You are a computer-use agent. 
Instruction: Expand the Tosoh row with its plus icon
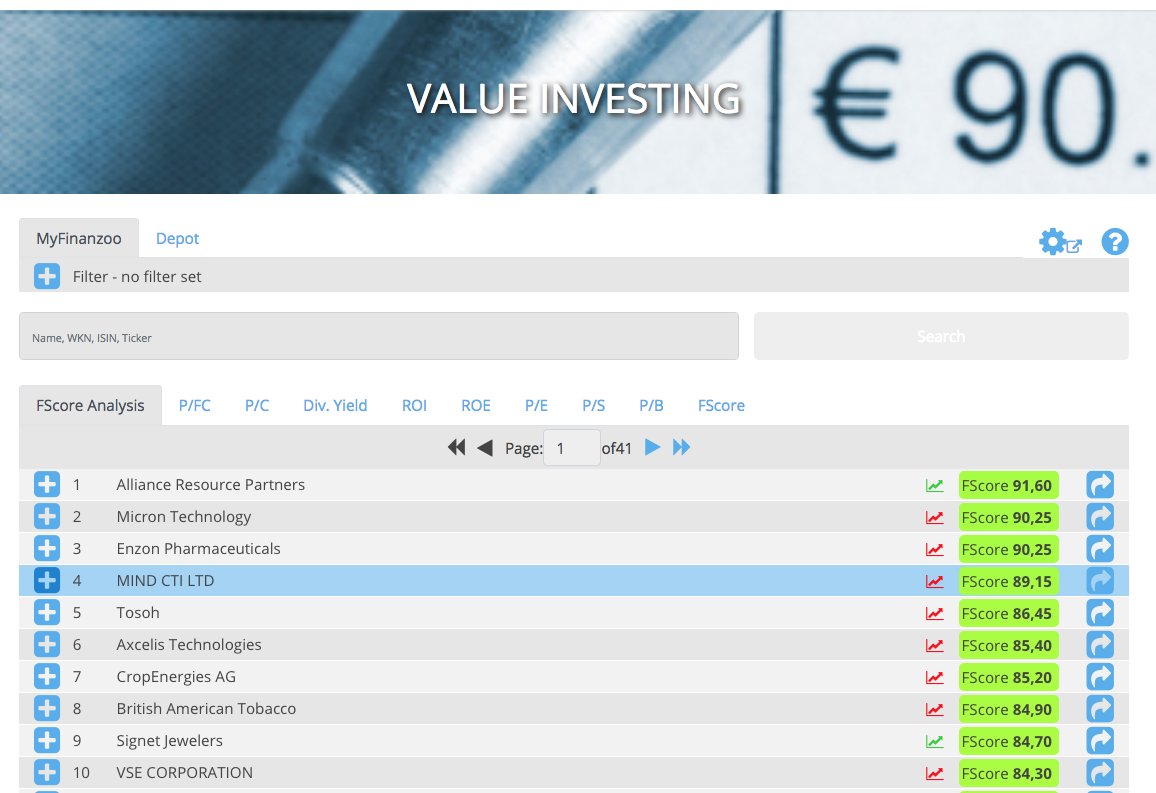(46, 612)
